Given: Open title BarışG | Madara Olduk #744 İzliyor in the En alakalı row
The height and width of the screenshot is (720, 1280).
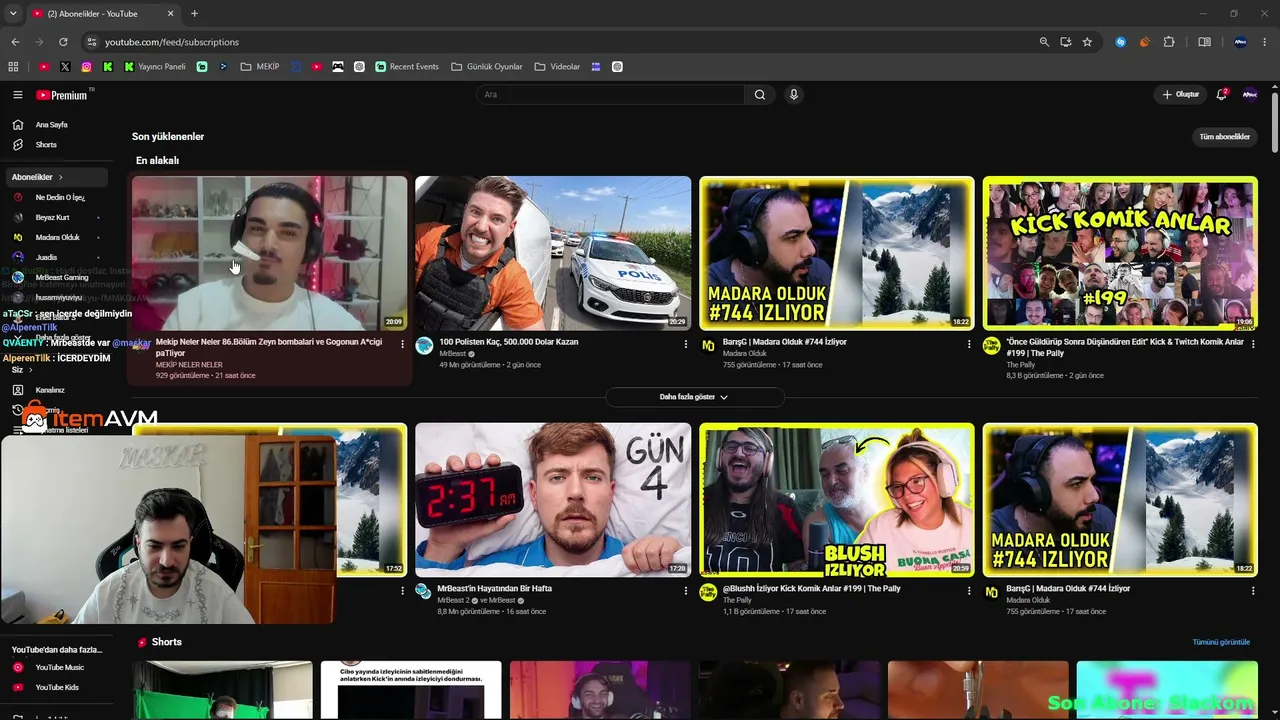Looking at the screenshot, I should tap(785, 342).
